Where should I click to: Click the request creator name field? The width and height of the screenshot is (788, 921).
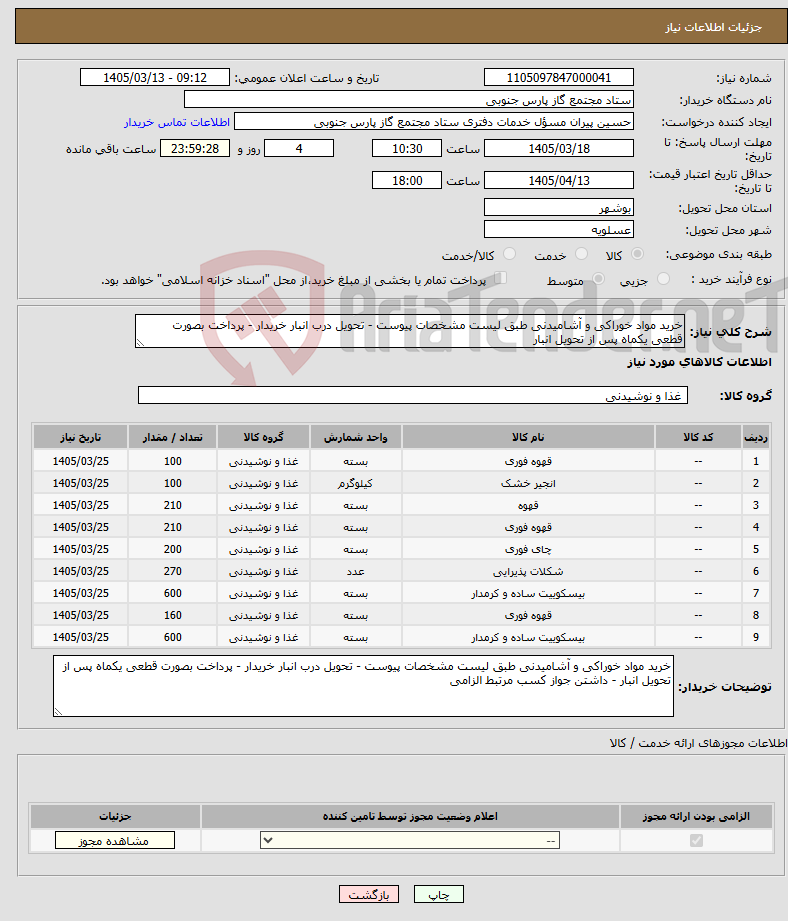point(434,122)
